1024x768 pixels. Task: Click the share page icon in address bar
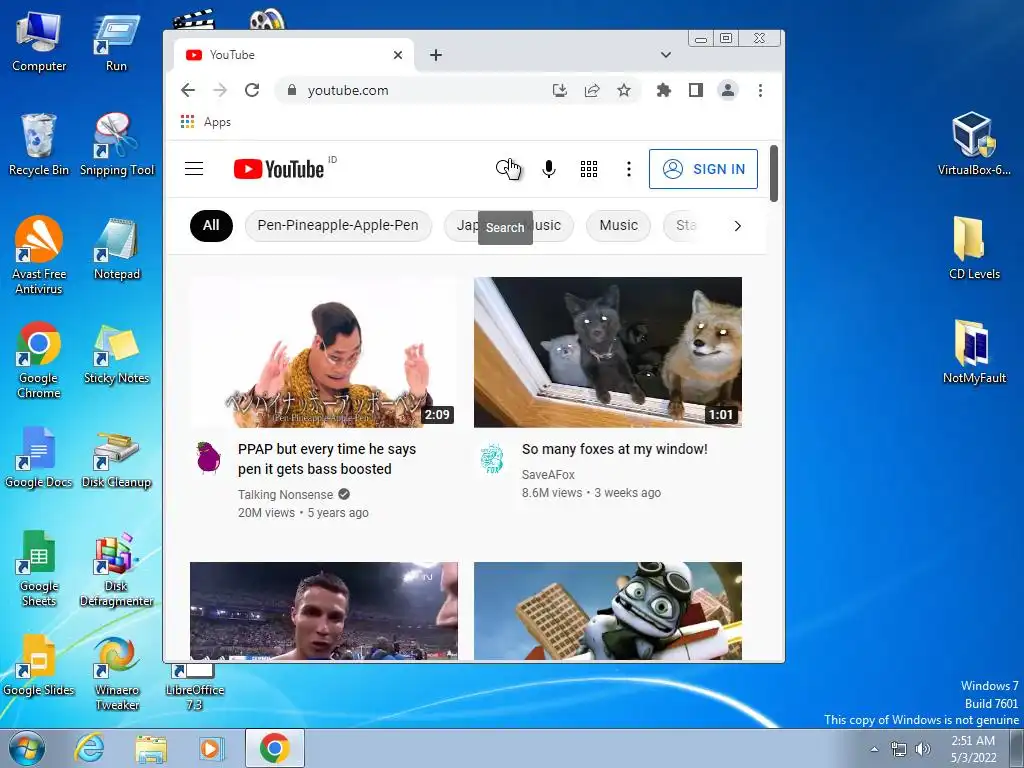coord(592,90)
